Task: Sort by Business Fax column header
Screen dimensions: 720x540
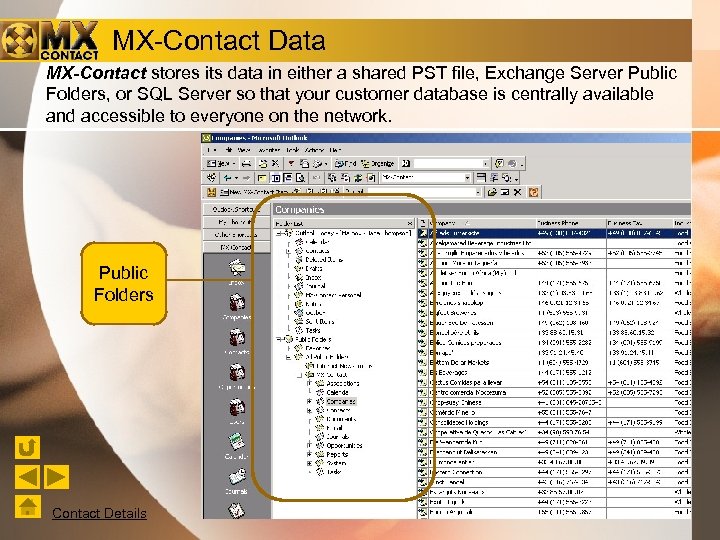Action: click(639, 223)
